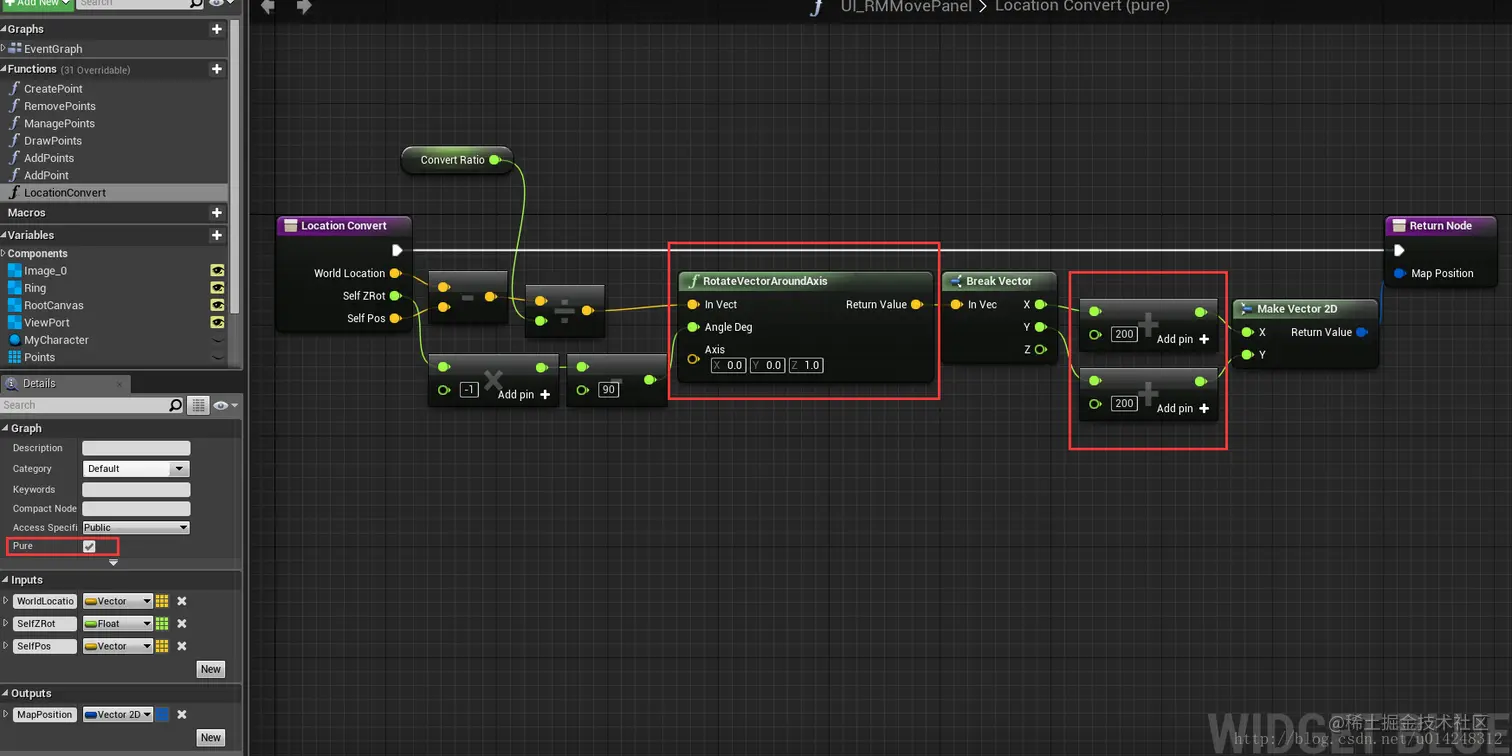Collapse the Graph details section
The width and height of the screenshot is (1512, 756).
coord(5,428)
